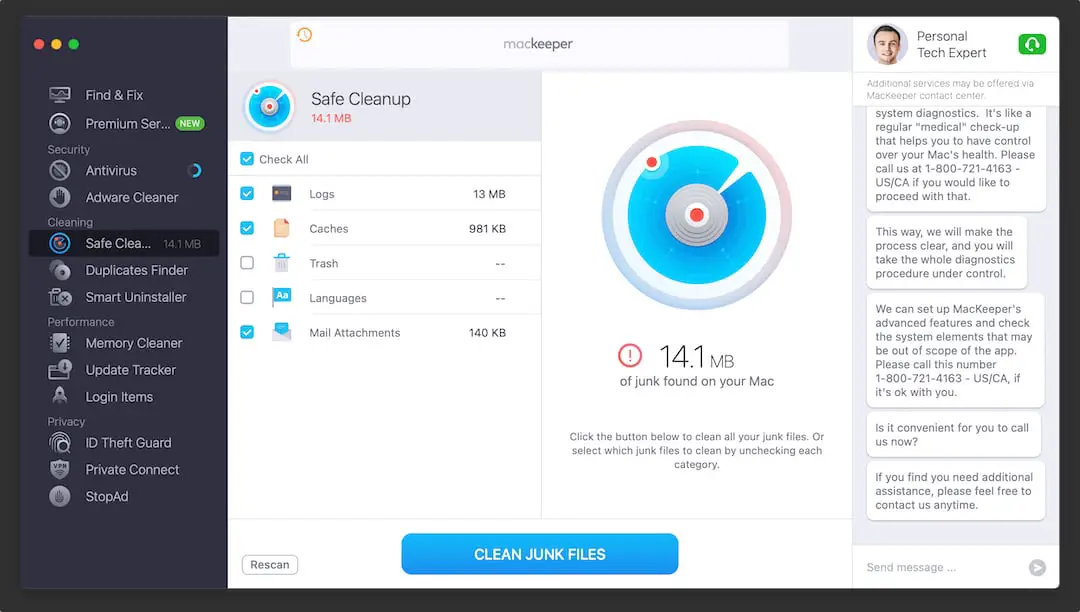
Task: Open Login Items section
Action: pos(124,397)
